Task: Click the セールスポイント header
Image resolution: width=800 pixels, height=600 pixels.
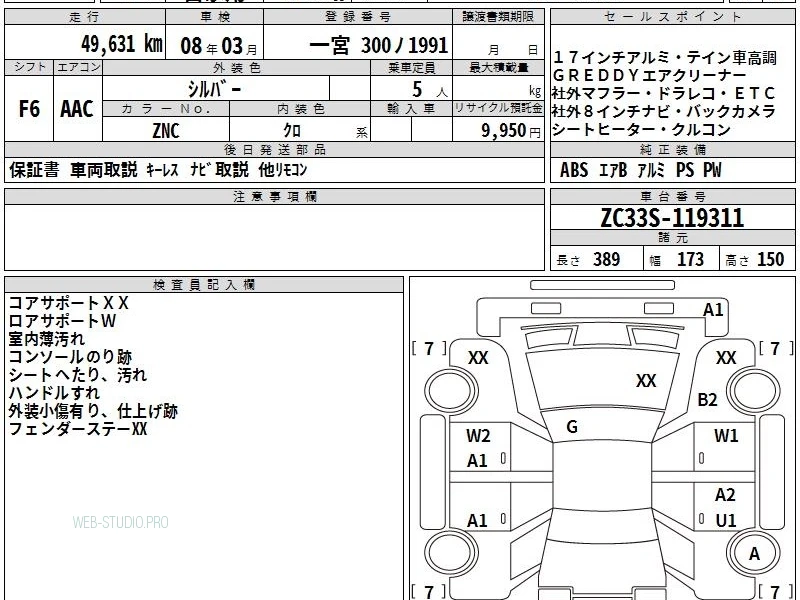Action: (672, 17)
